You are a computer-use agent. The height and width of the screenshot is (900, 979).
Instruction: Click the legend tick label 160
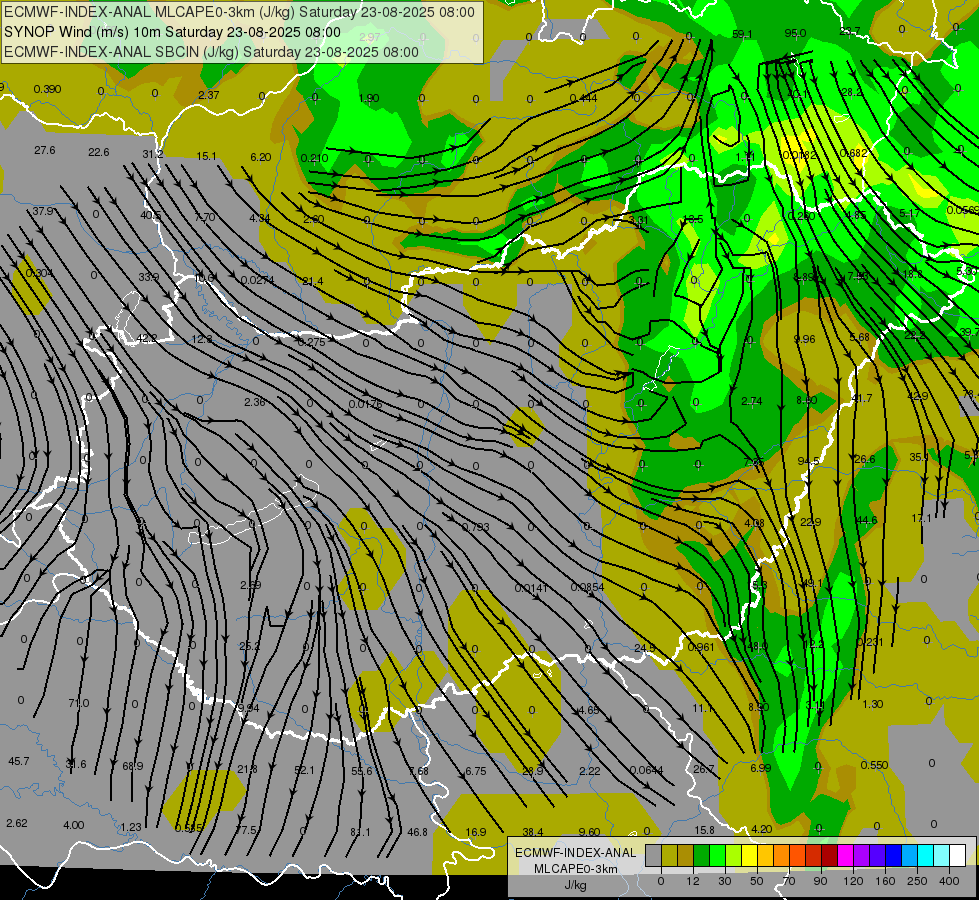[x=885, y=881]
